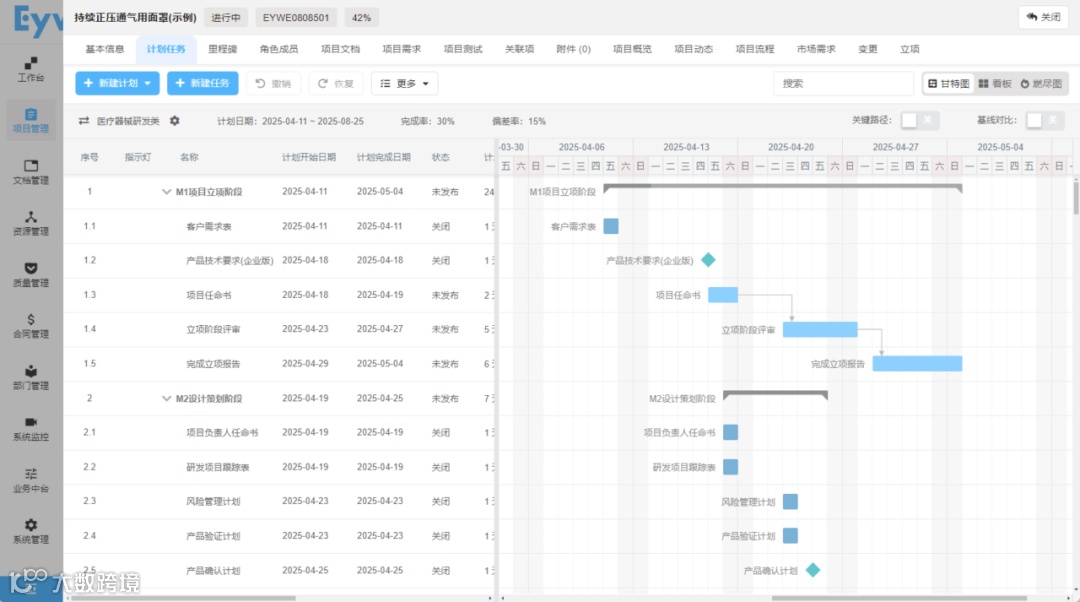
Task: Click the 进行中 status tag
Action: [226, 17]
